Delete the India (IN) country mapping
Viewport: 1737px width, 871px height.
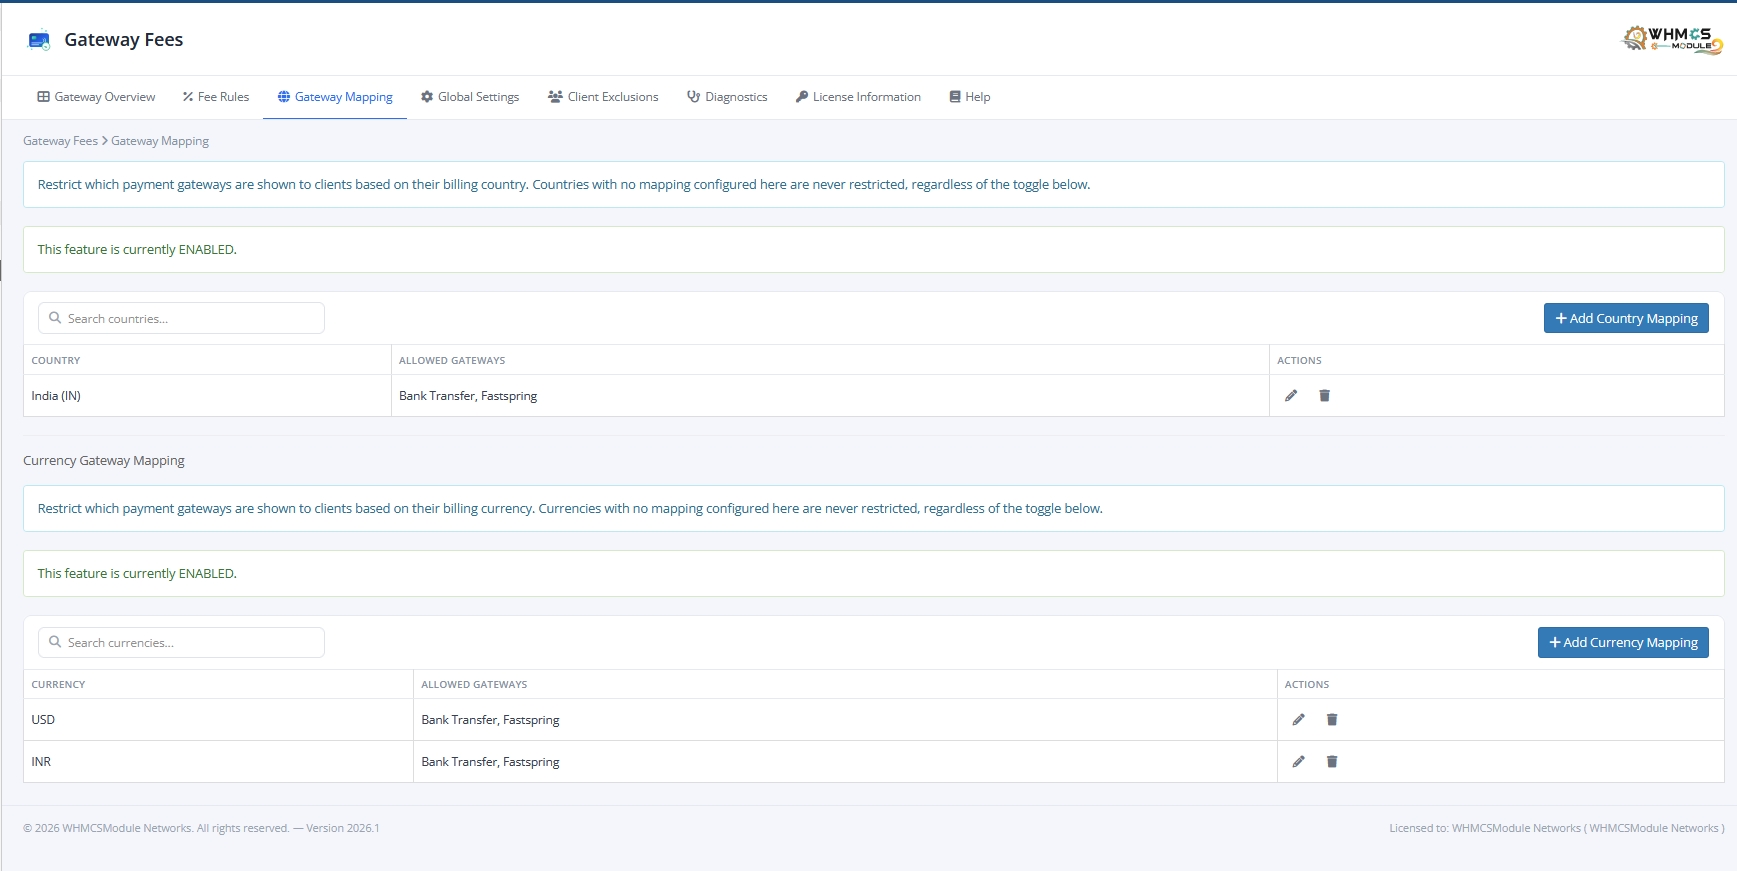(x=1324, y=396)
